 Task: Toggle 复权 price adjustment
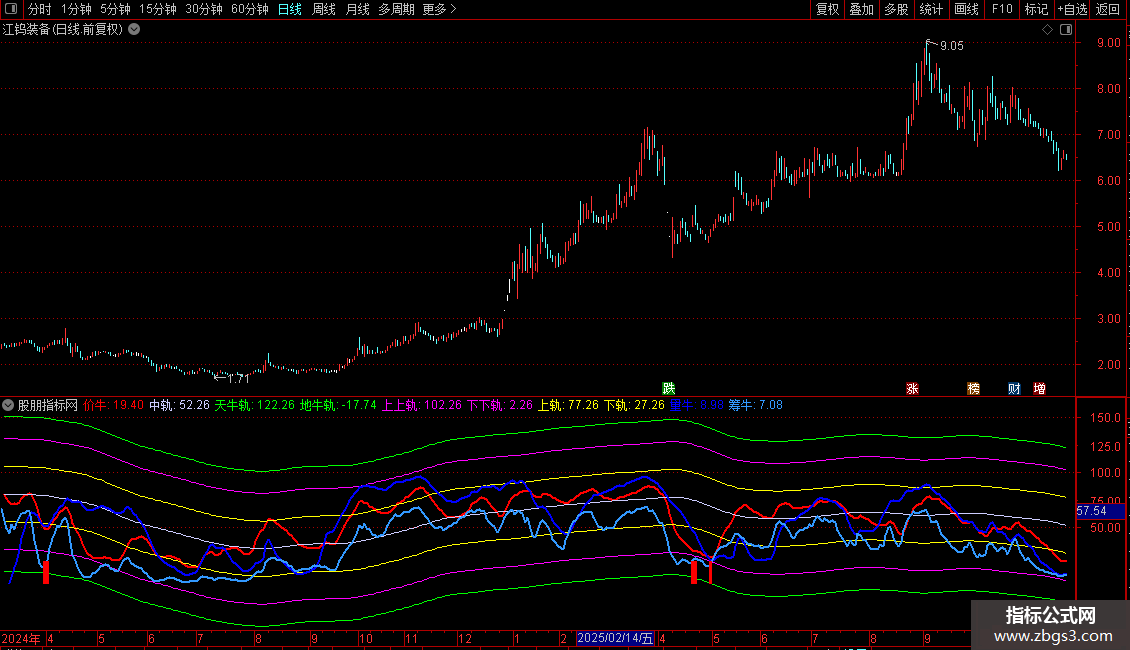tap(827, 10)
